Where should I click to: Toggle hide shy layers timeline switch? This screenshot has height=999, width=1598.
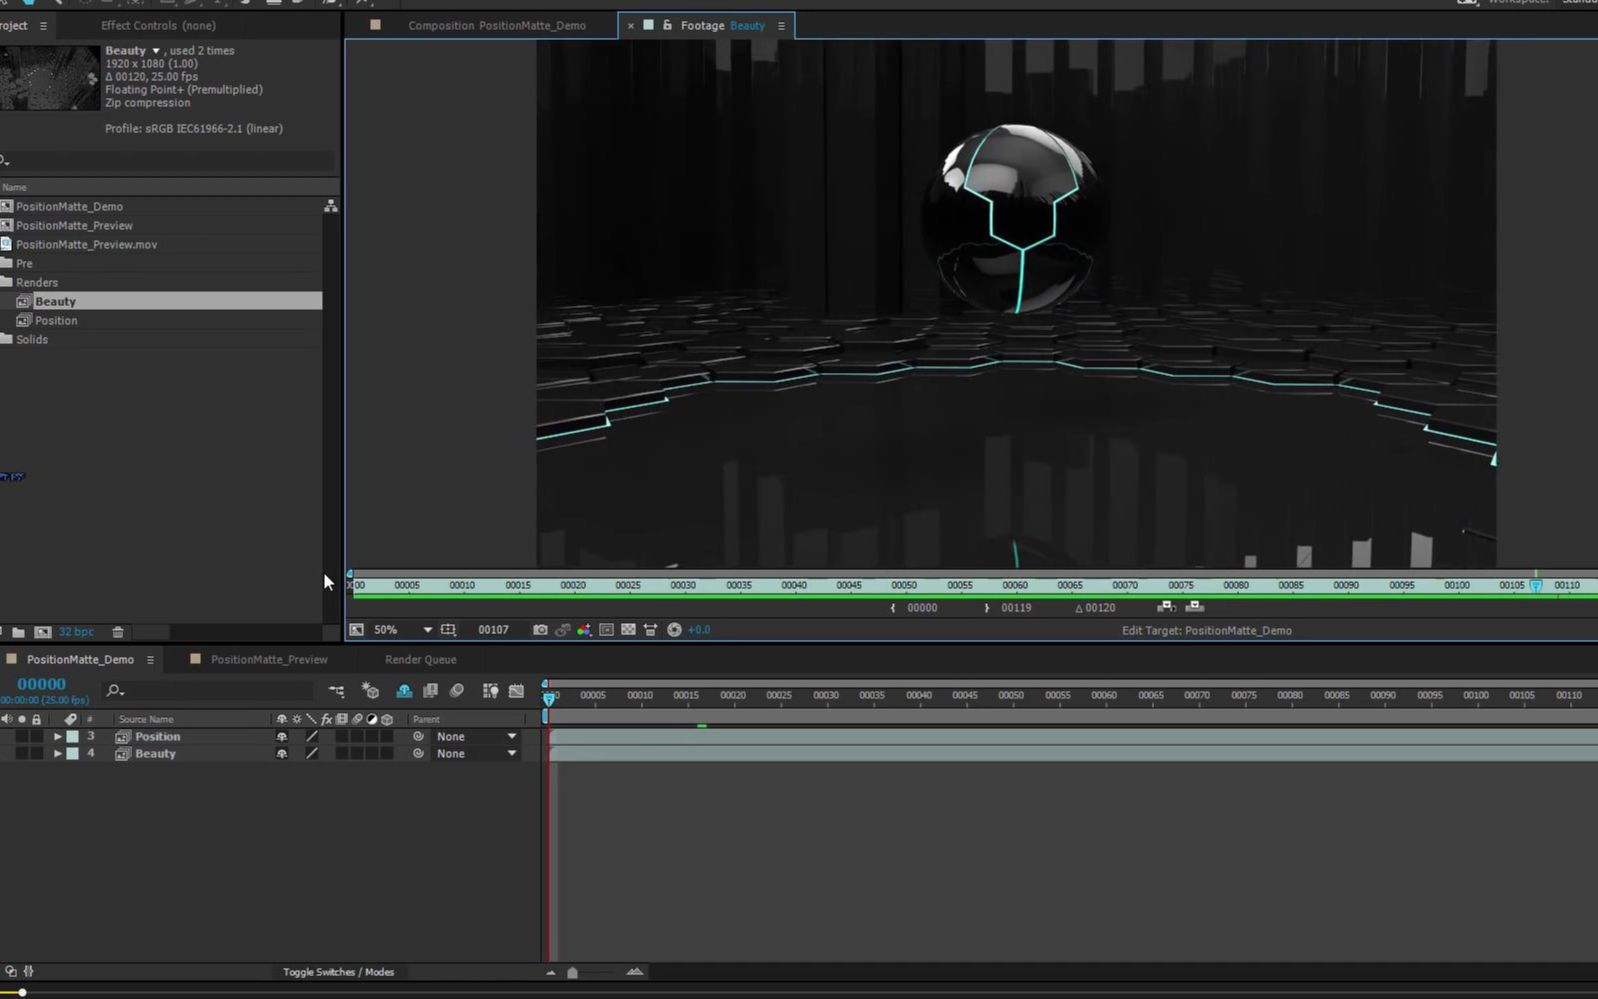tap(404, 691)
